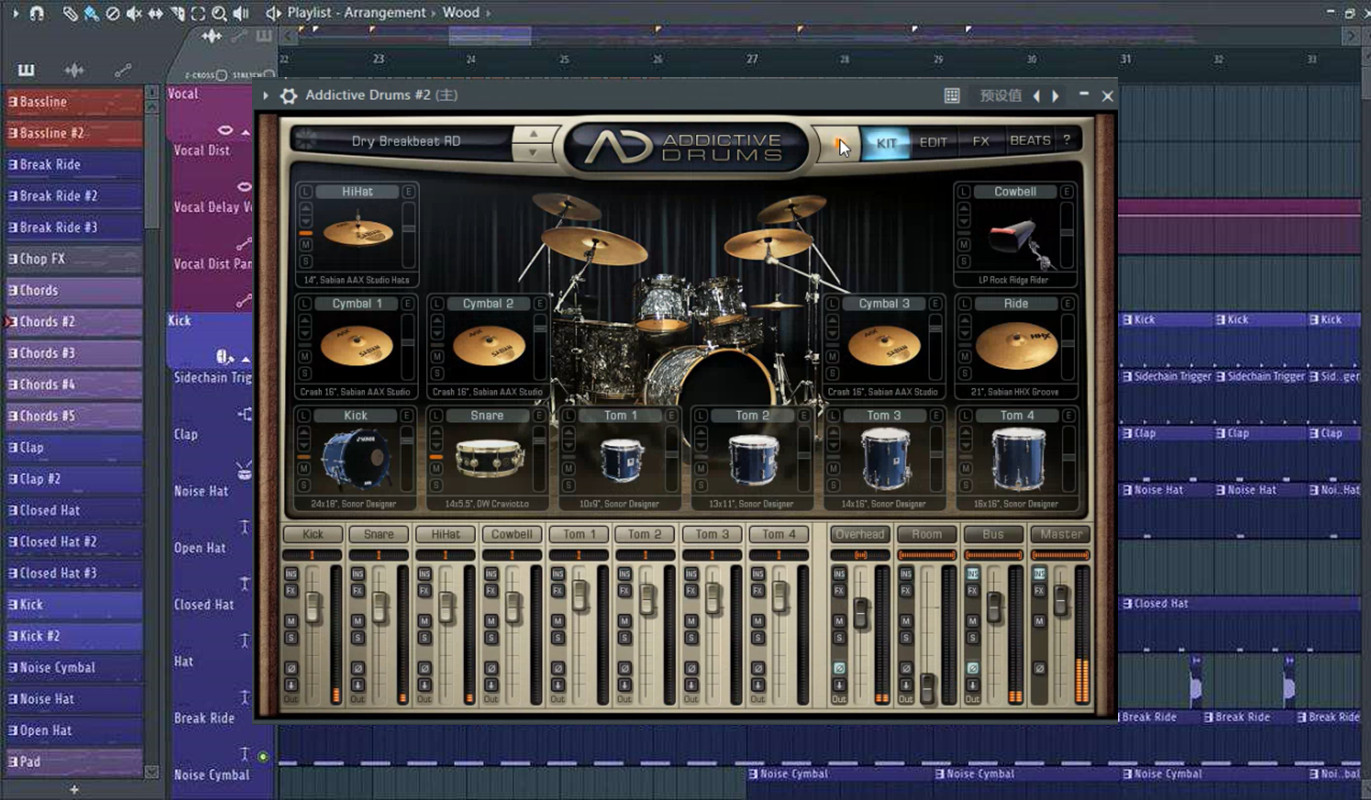Select Chords #2 pattern in picker

click(x=74, y=322)
